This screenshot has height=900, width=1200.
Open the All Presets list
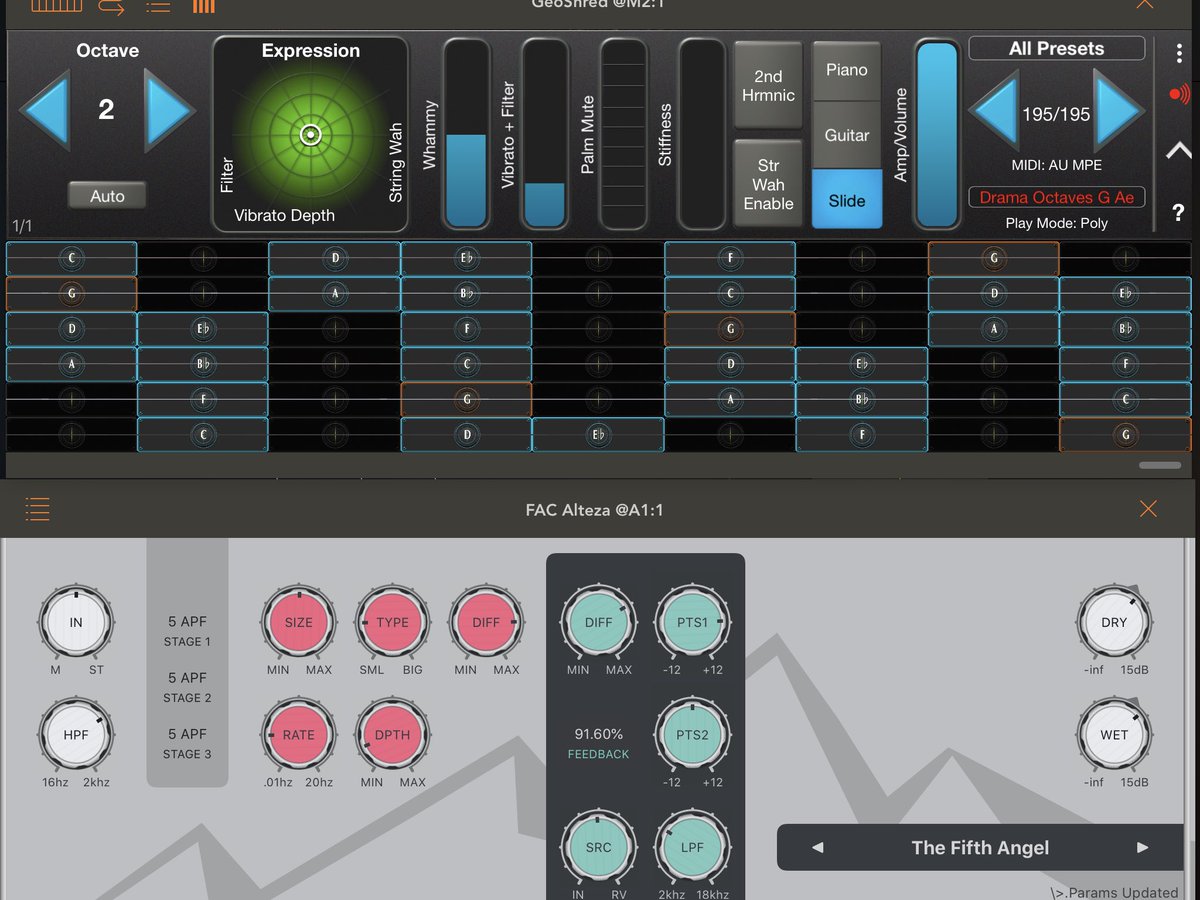tap(1057, 48)
